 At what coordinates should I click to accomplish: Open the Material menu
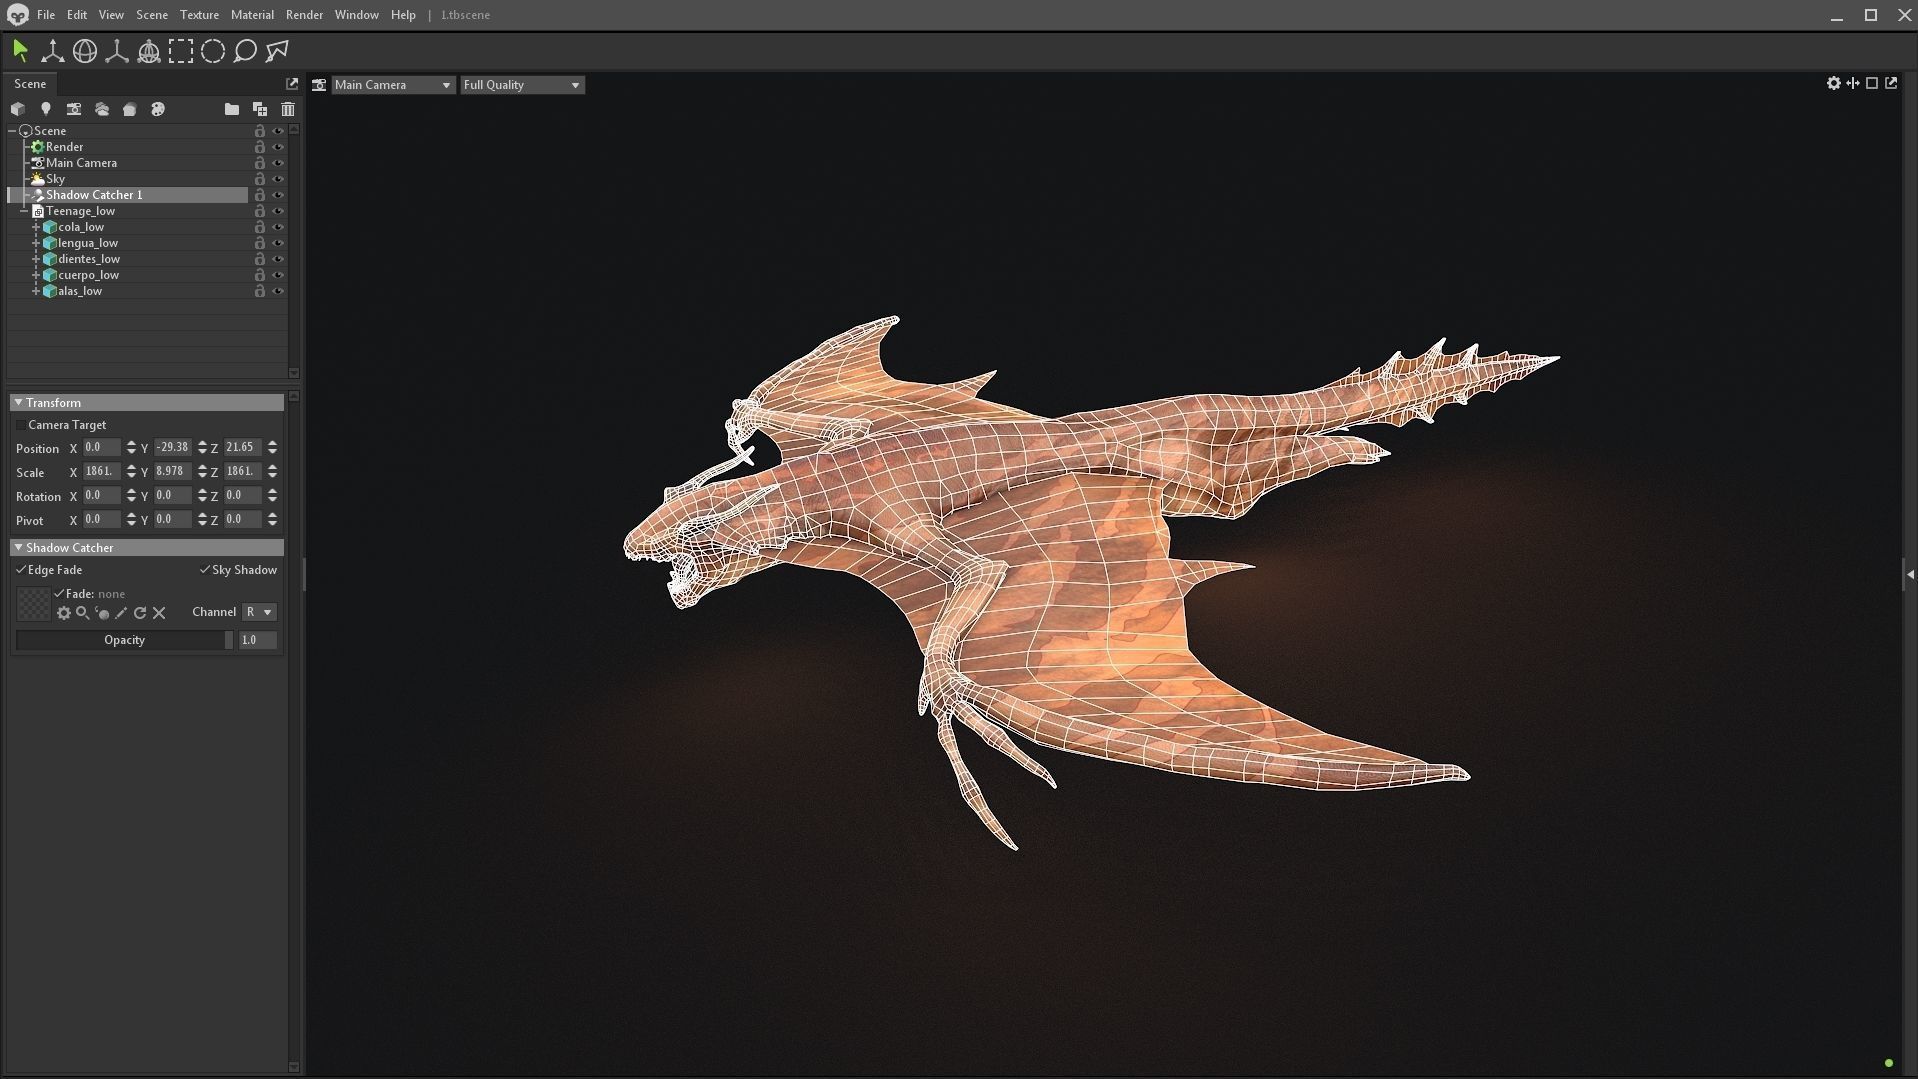click(252, 15)
